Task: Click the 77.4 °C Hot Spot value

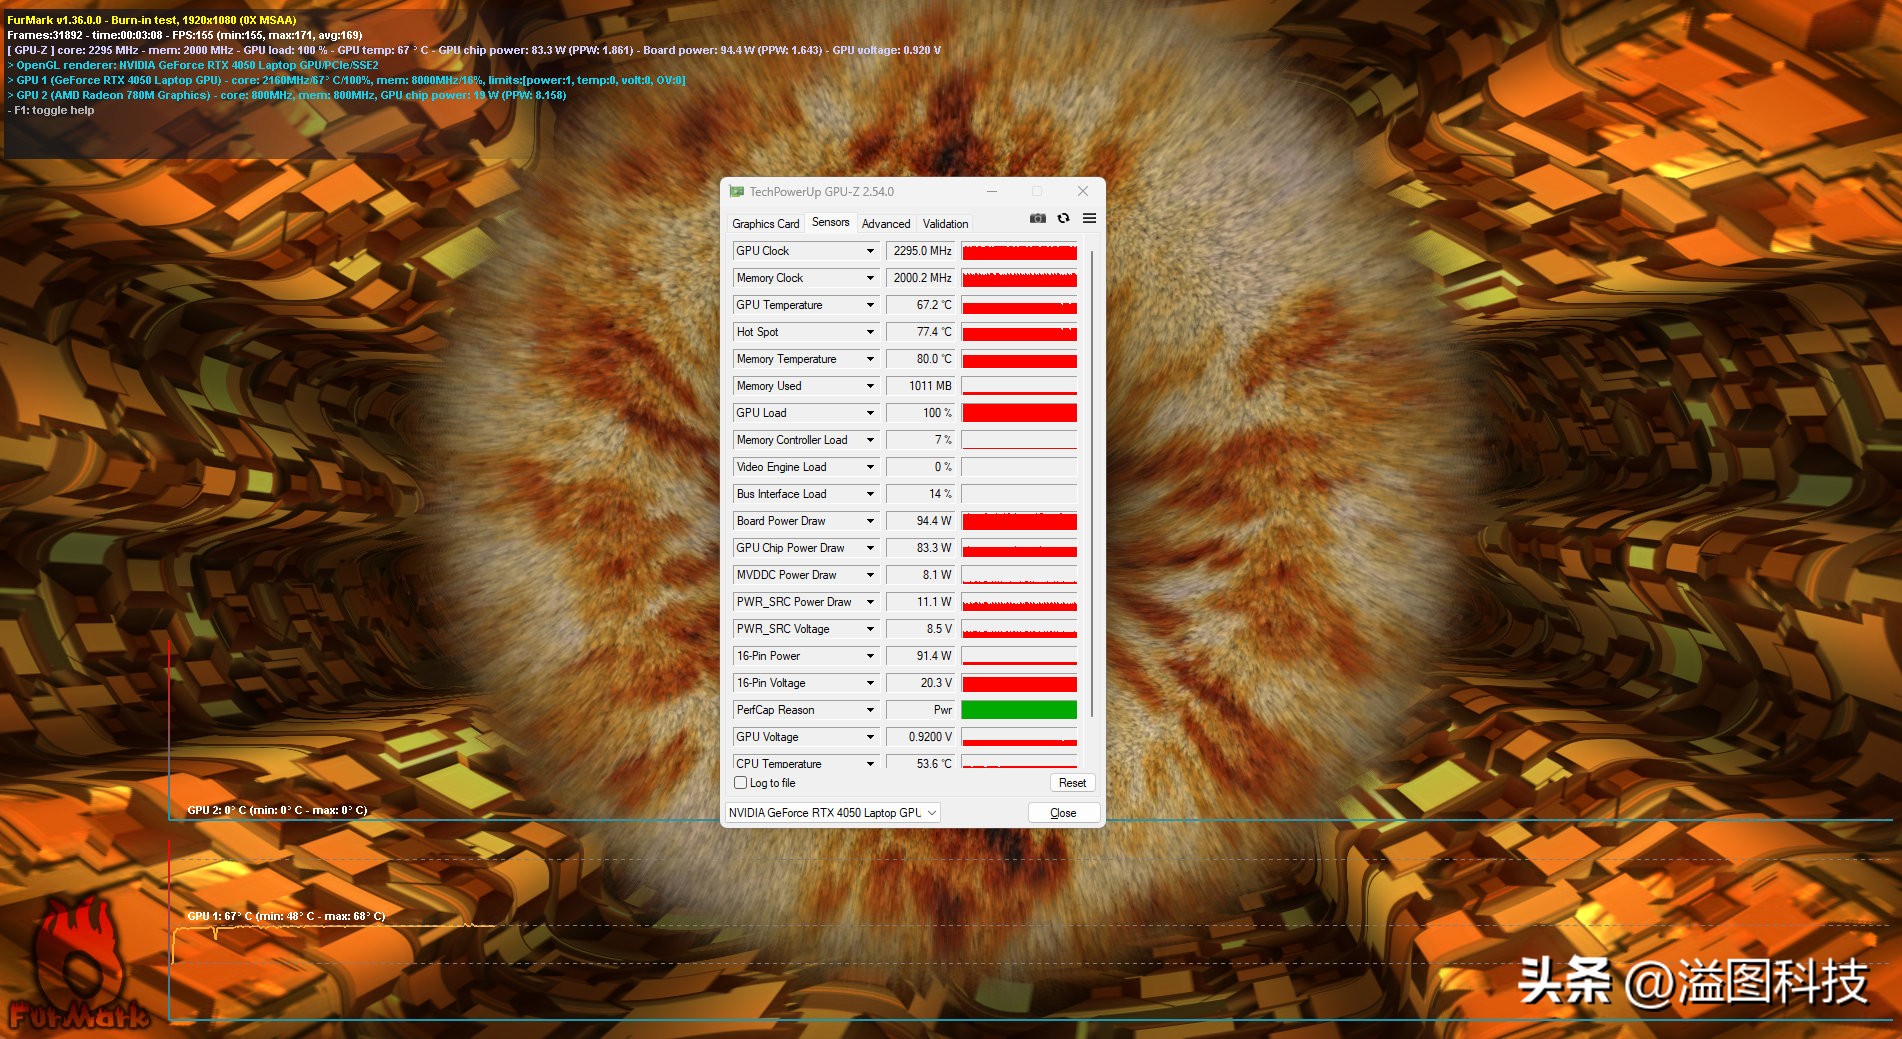Action: coord(921,332)
